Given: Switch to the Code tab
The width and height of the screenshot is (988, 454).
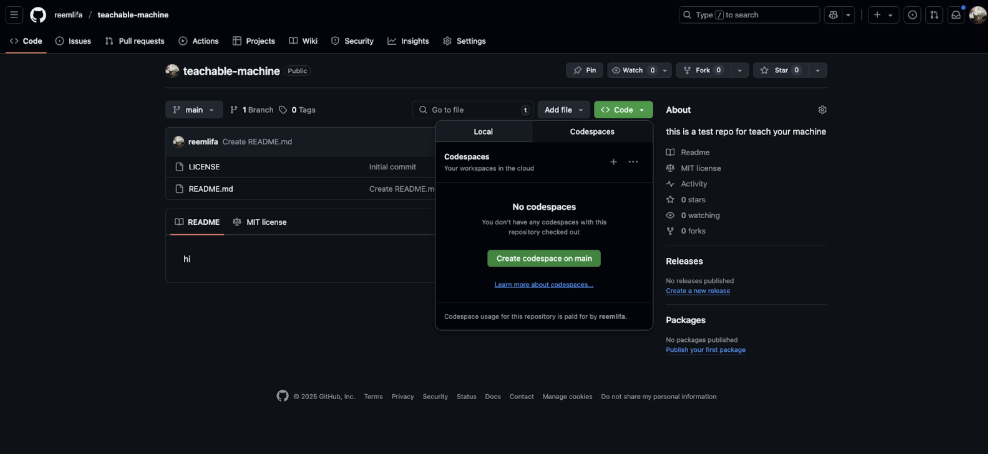Looking at the screenshot, I should click(x=26, y=41).
